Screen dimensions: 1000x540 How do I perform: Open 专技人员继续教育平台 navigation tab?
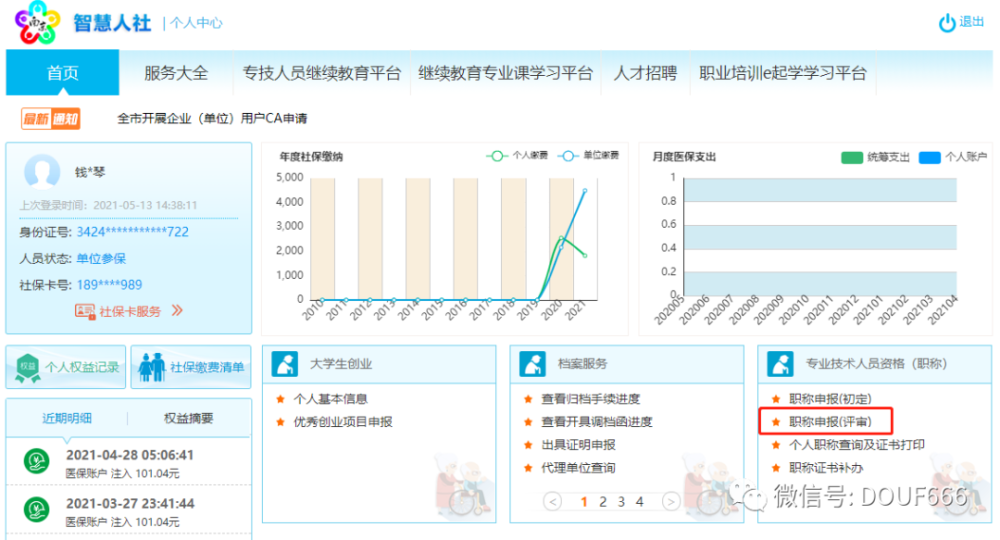pos(321,73)
